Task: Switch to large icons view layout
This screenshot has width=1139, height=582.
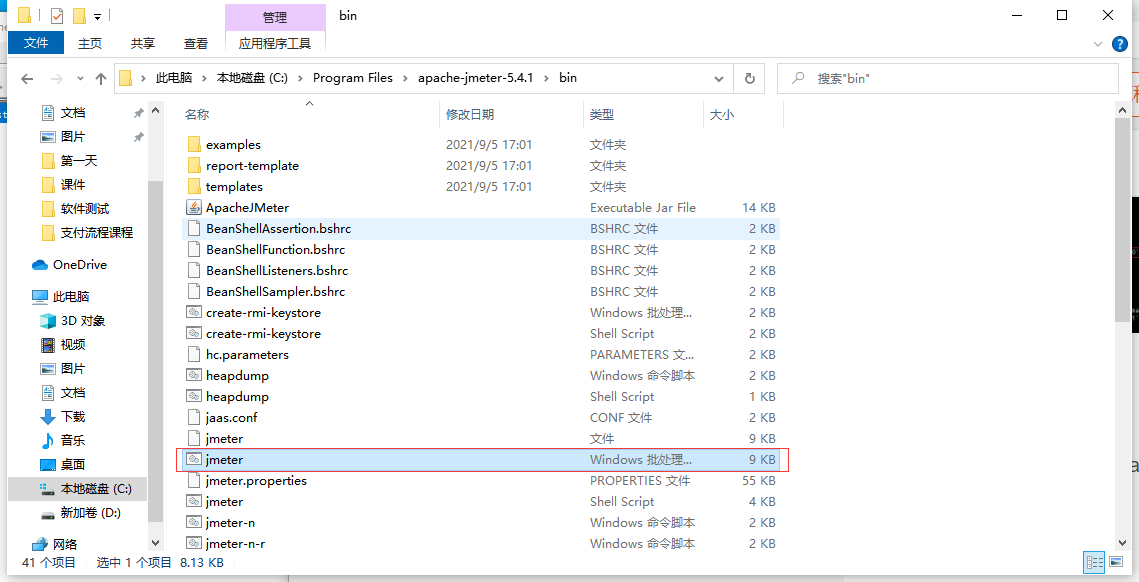Action: 1116,562
